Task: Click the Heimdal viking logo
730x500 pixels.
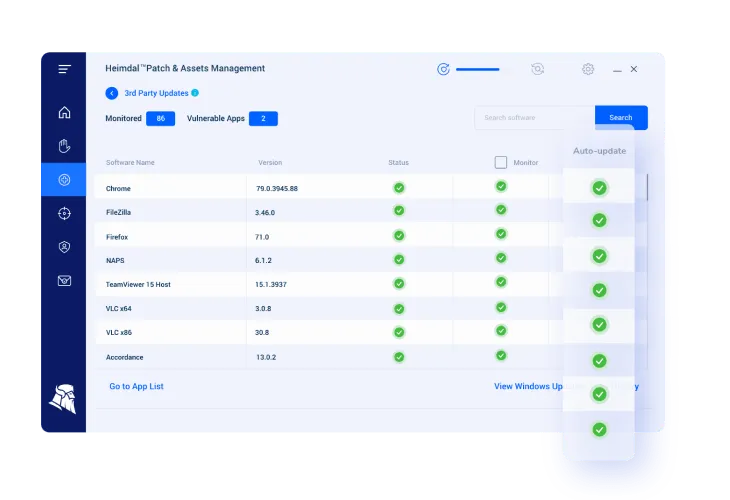Action: coord(63,399)
